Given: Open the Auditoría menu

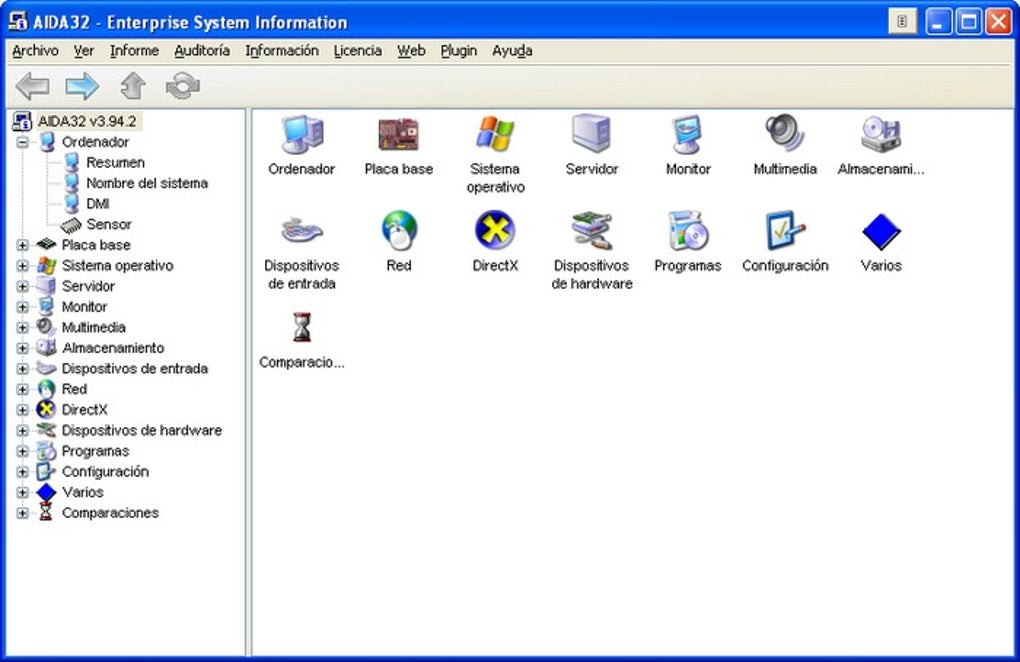Looking at the screenshot, I should (x=202, y=51).
